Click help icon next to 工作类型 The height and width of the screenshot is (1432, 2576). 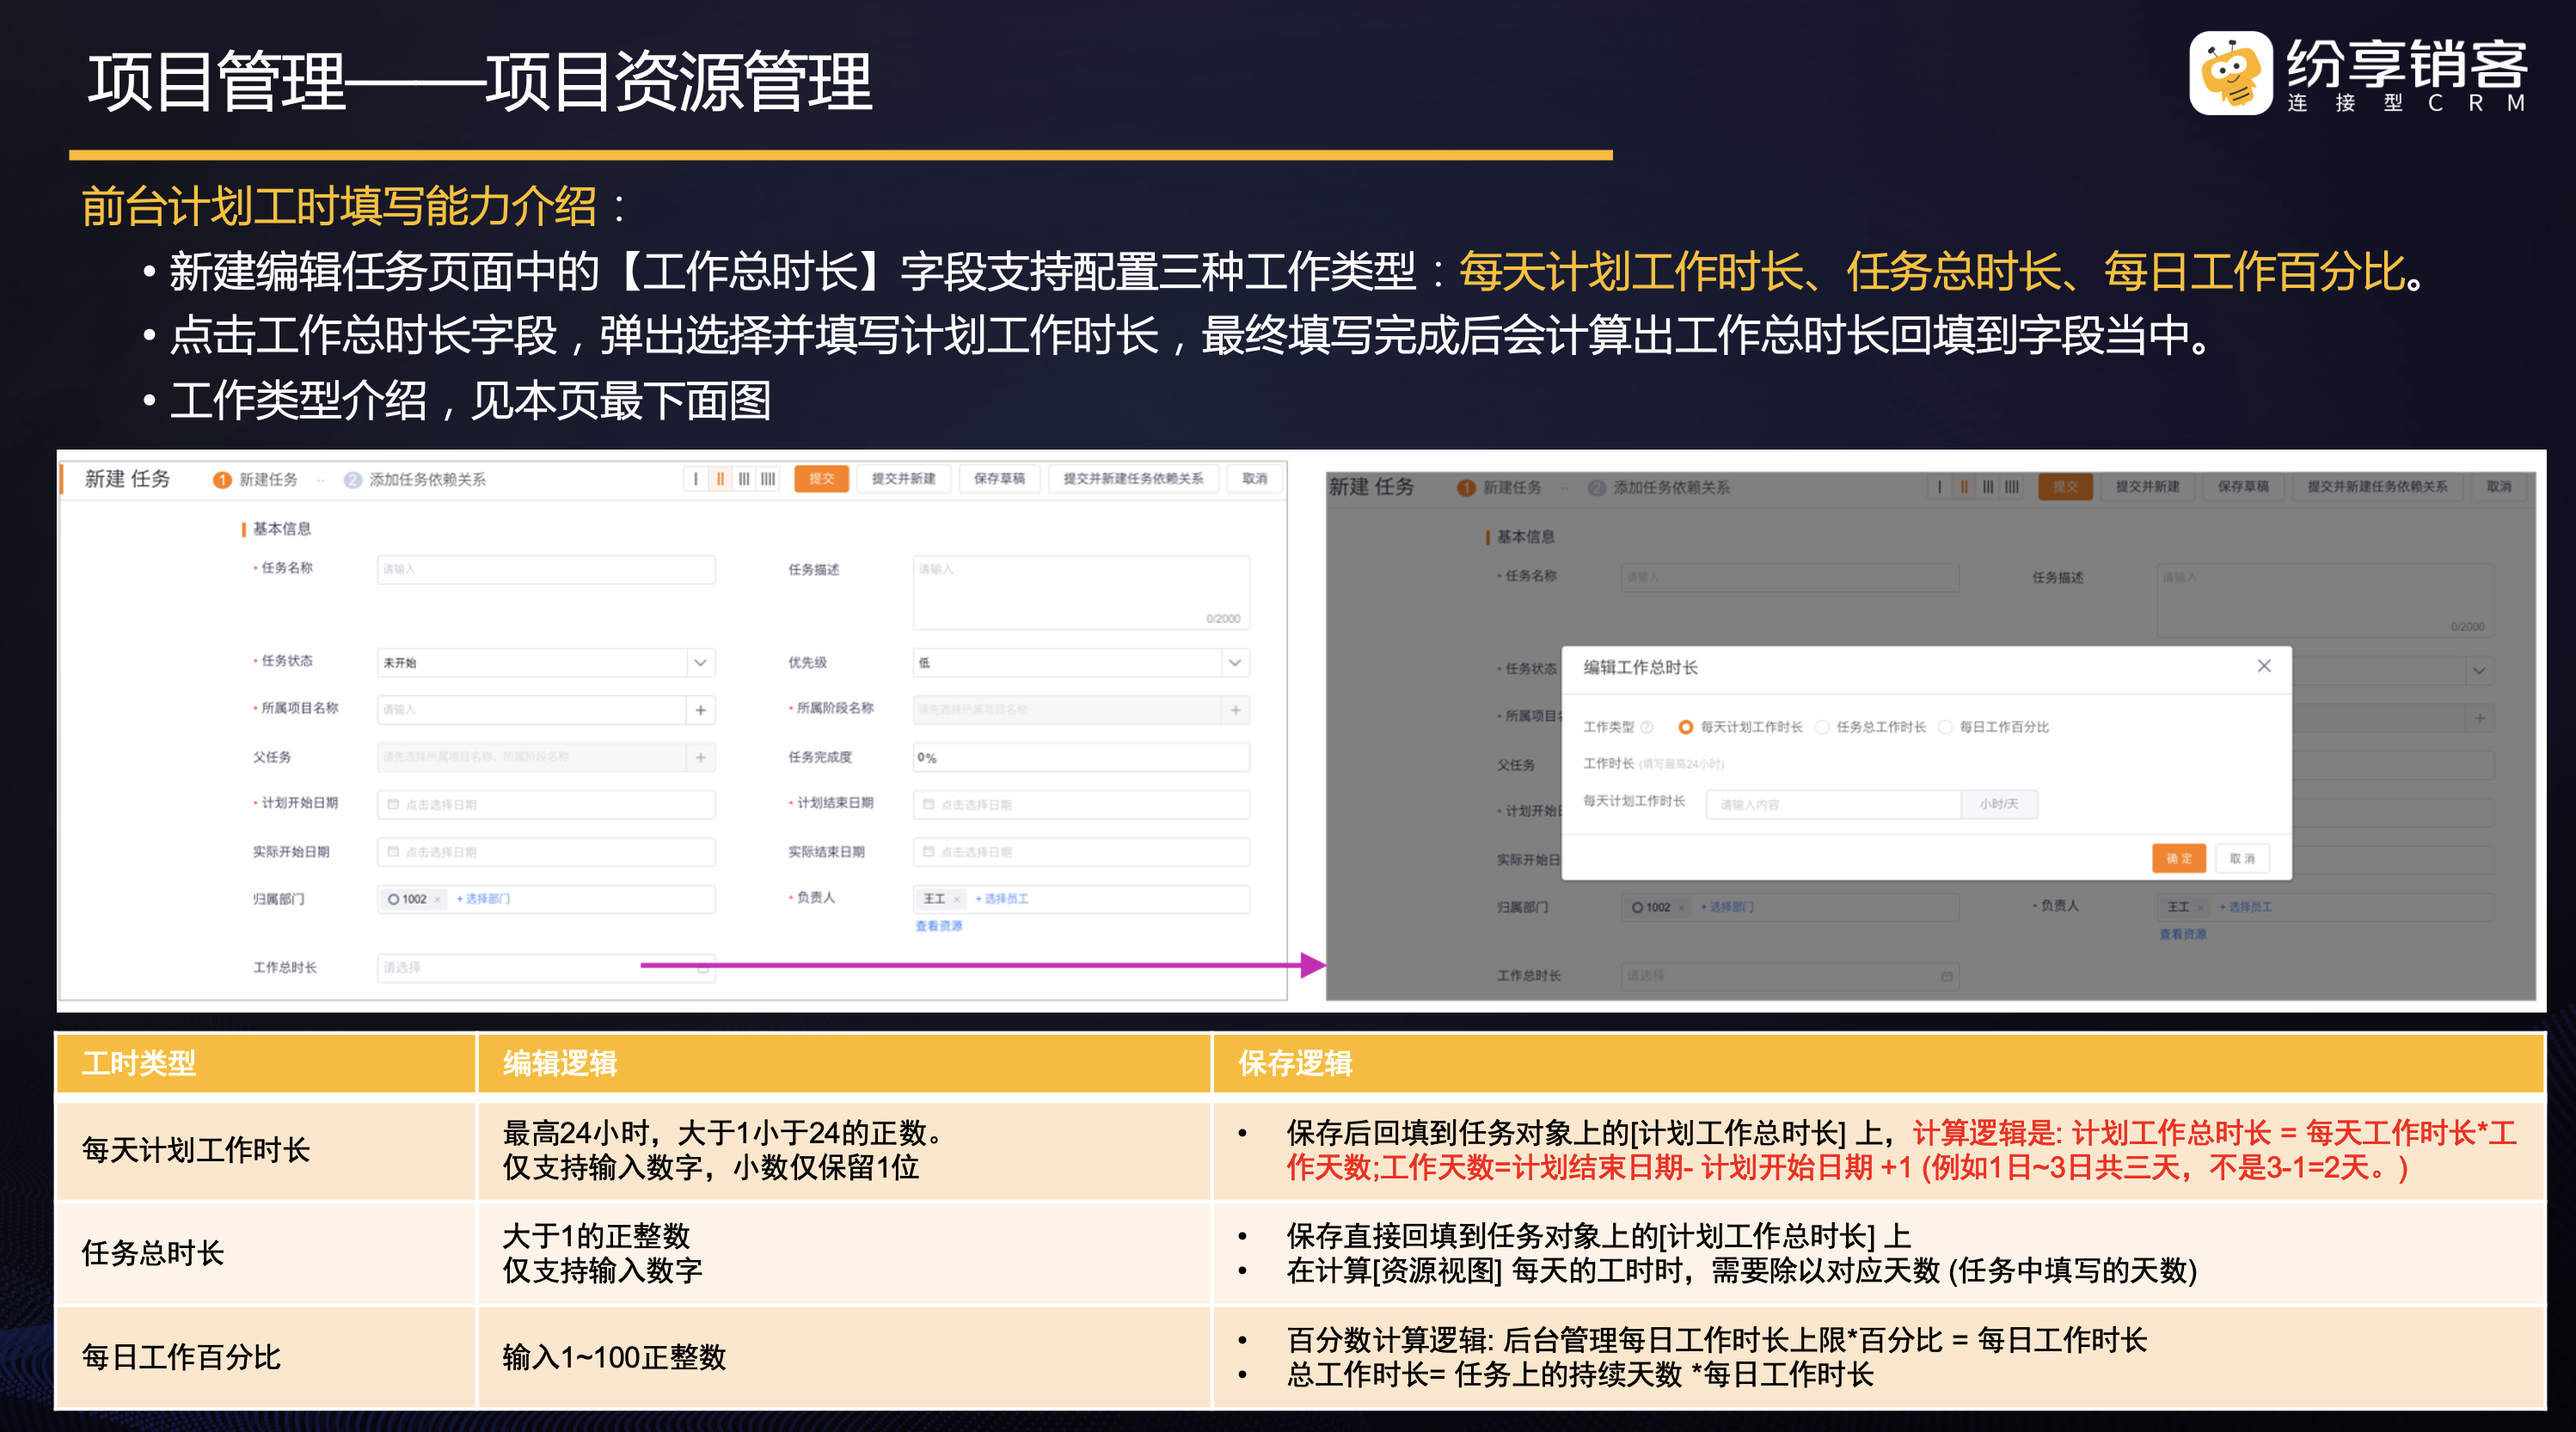(x=1647, y=727)
